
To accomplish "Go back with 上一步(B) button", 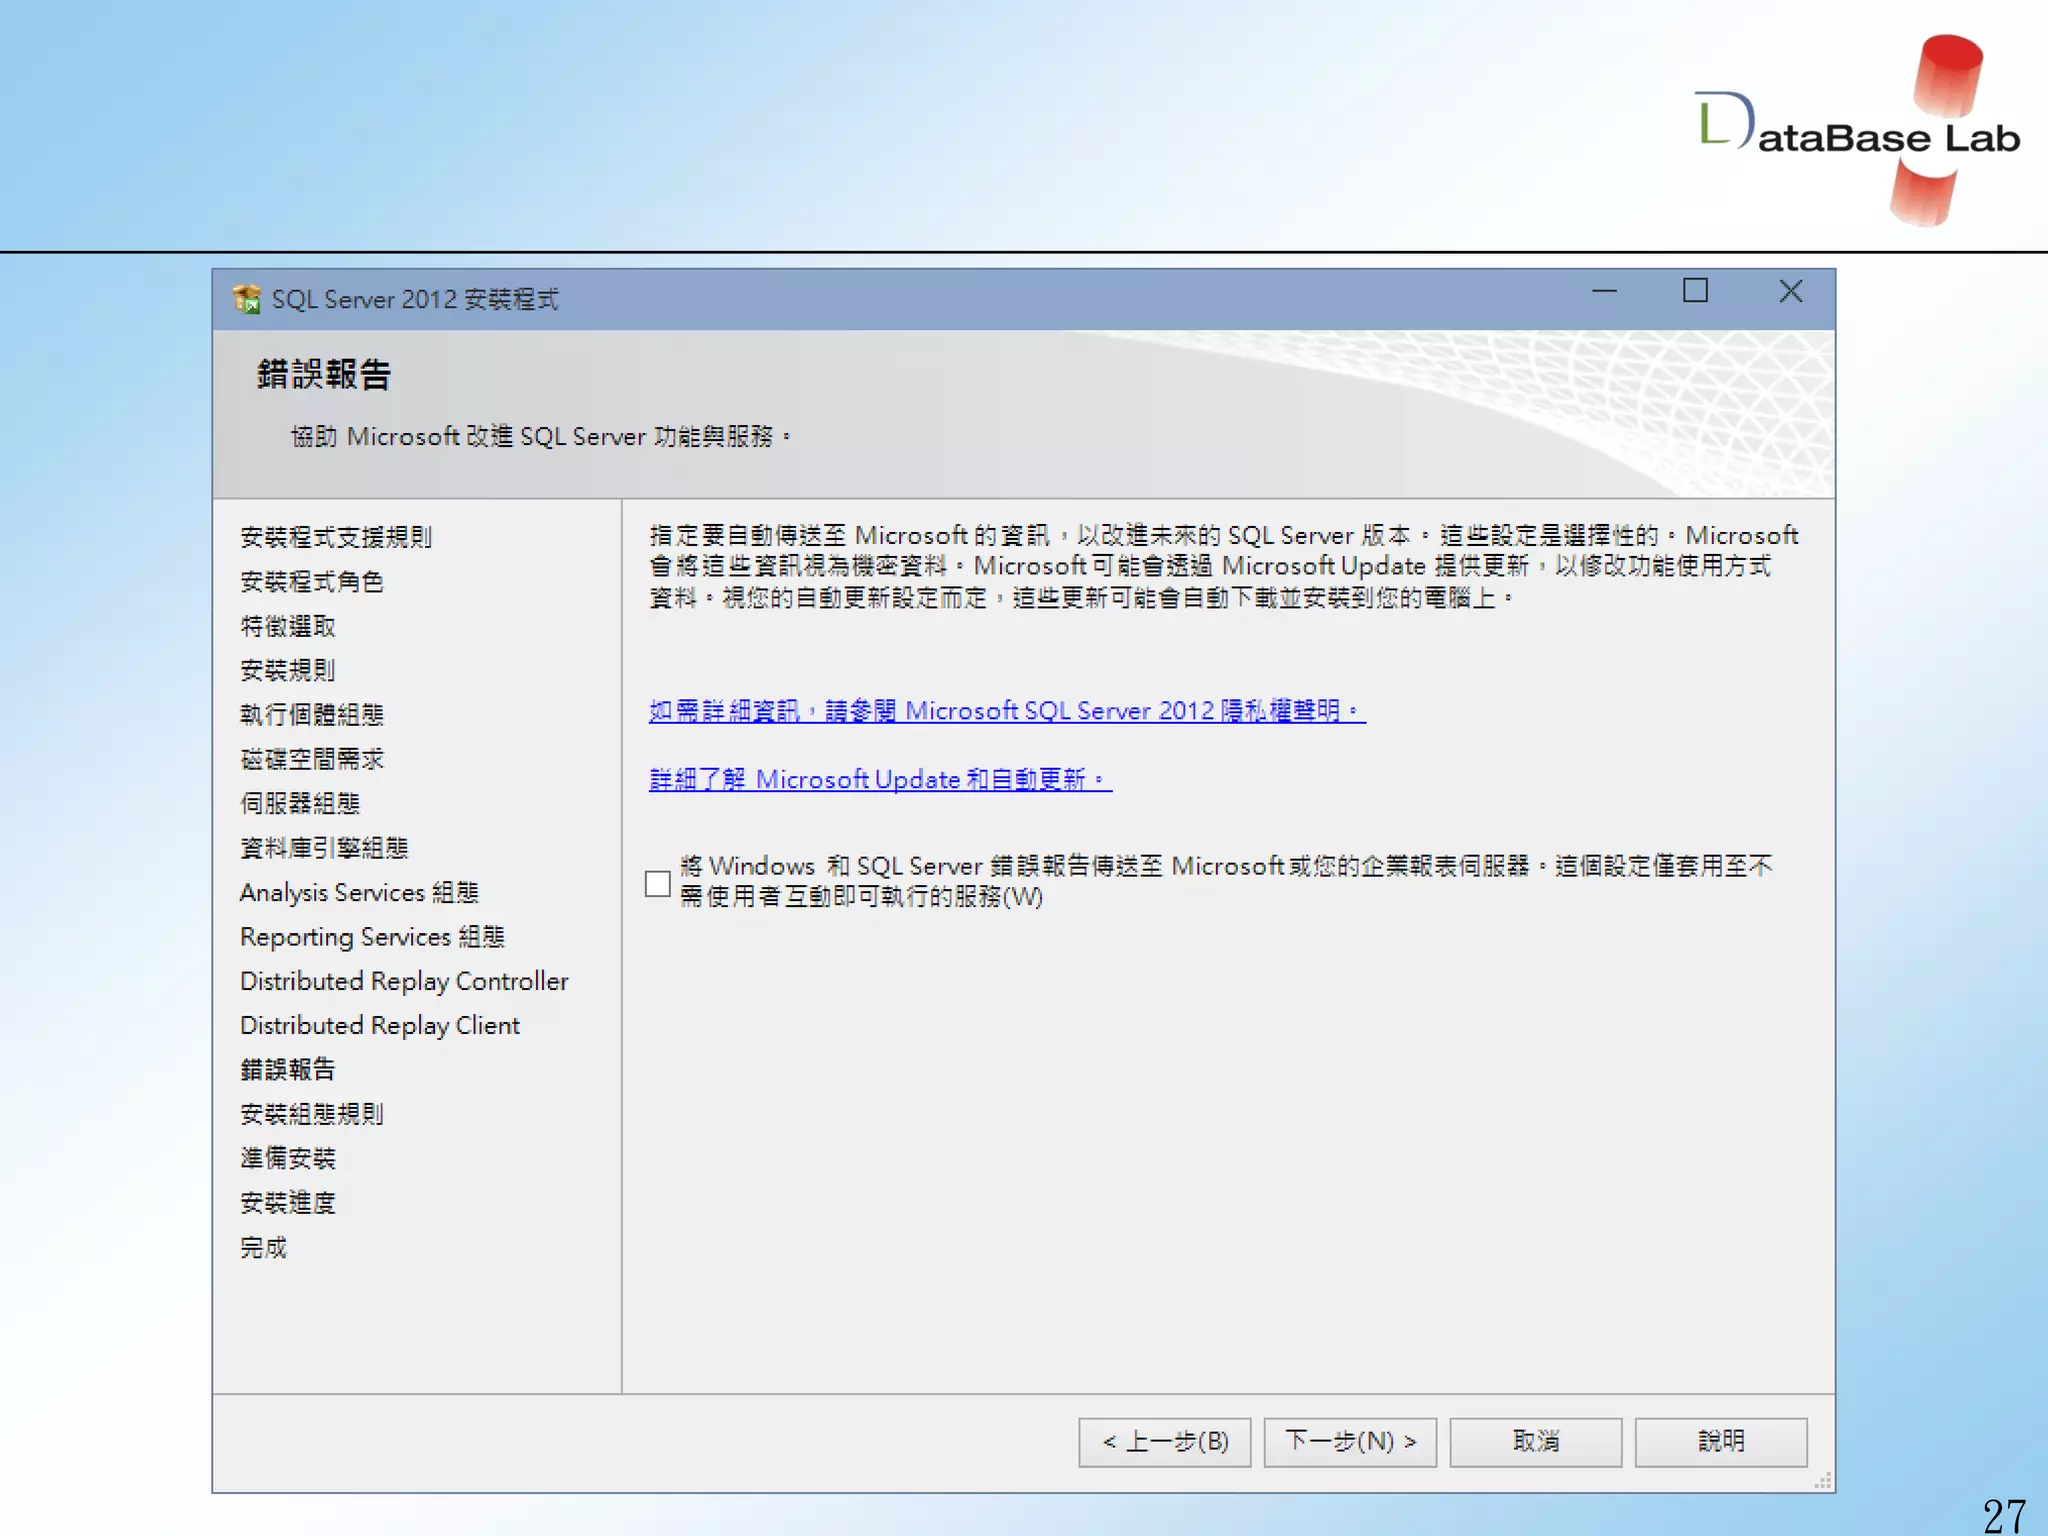I will [x=1164, y=1442].
